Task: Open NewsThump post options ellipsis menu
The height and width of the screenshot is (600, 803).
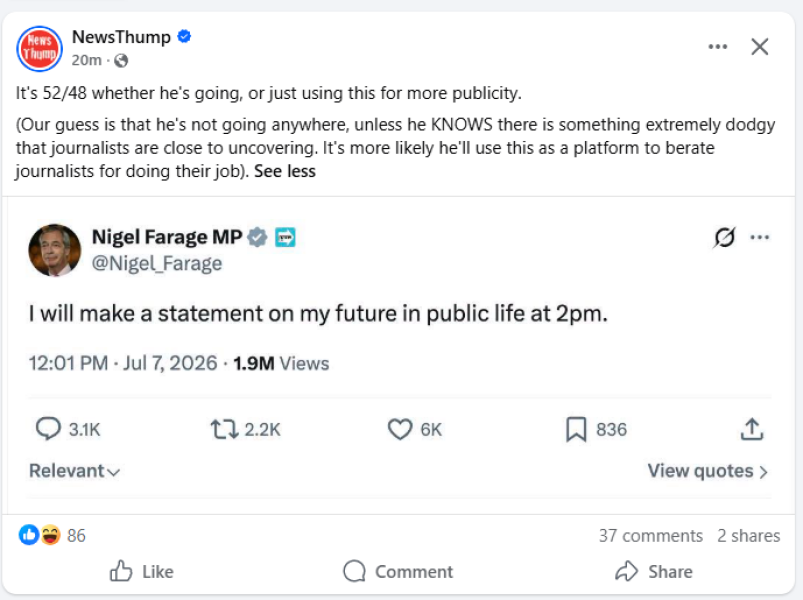Action: coord(717,47)
